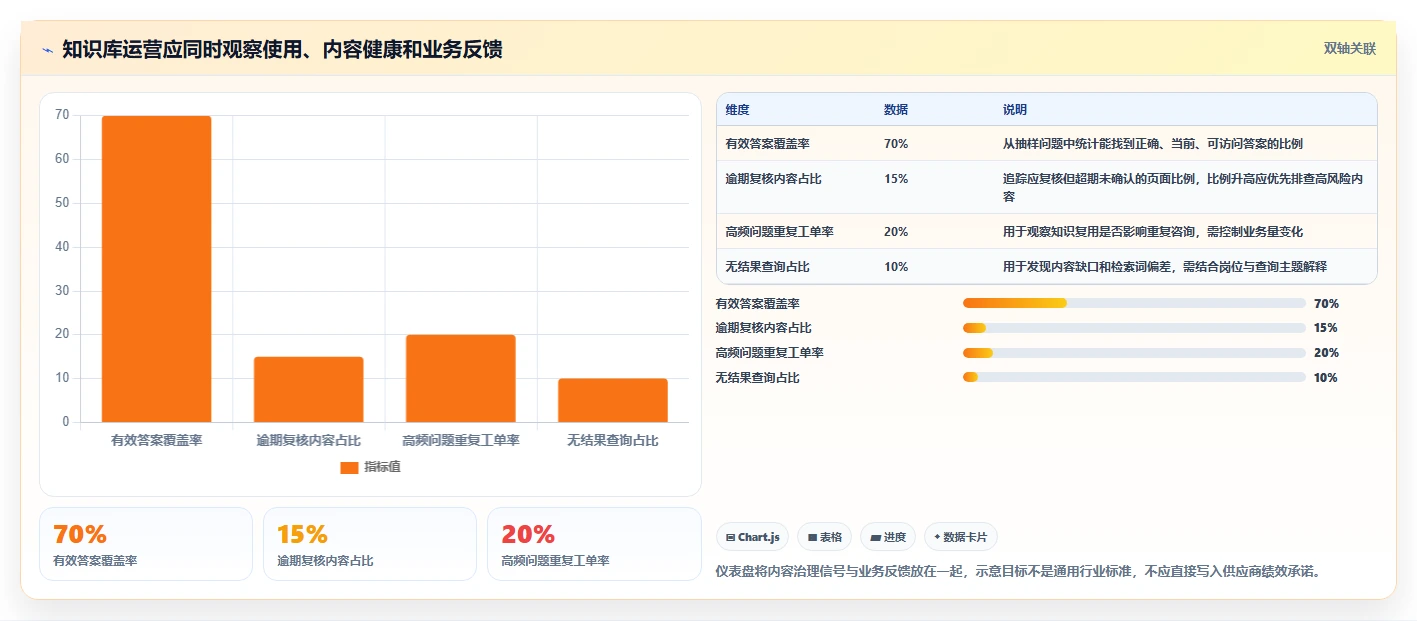This screenshot has width=1417, height=621.
Task: Click the lightning icon beside the dashboard title
Action: pos(48,50)
